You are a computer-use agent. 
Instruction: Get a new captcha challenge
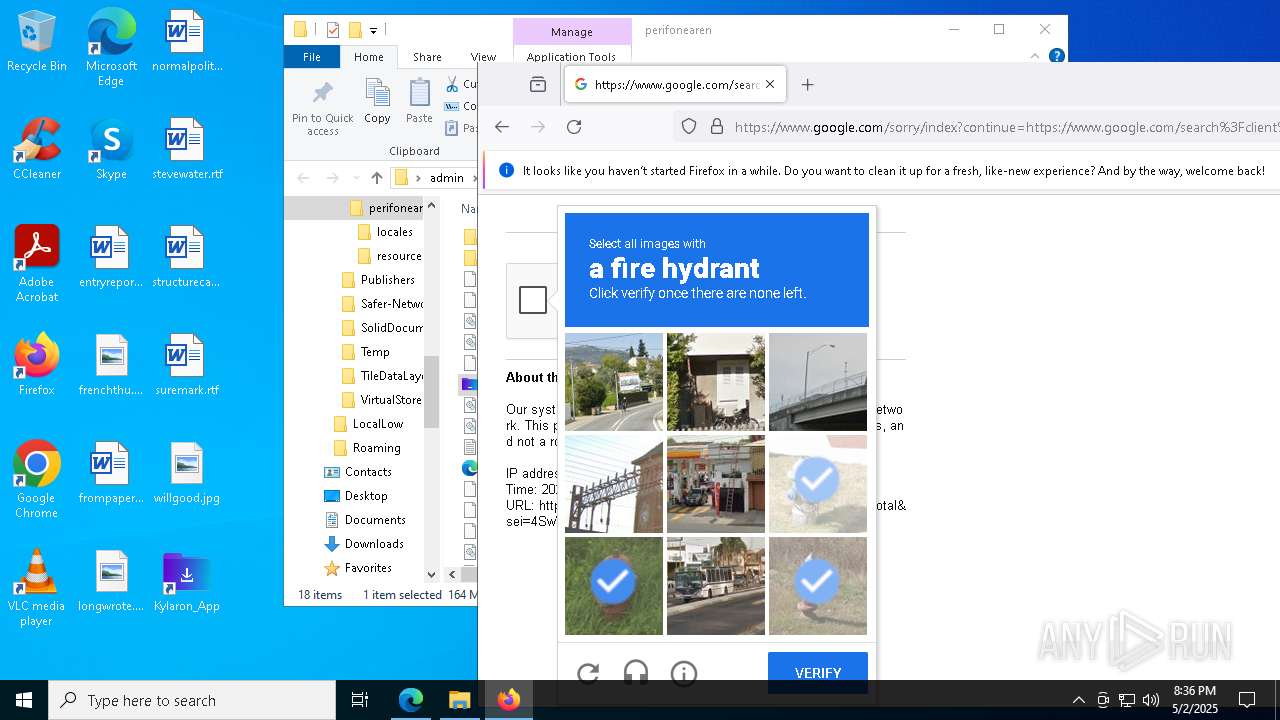click(x=588, y=673)
